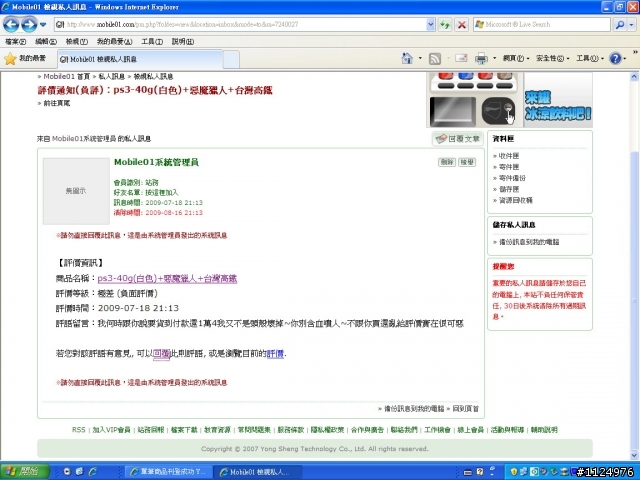The height and width of the screenshot is (480, 640).
Task: Switch to the 單筆商品刊登成功 taskbar window
Action: click(x=168, y=472)
